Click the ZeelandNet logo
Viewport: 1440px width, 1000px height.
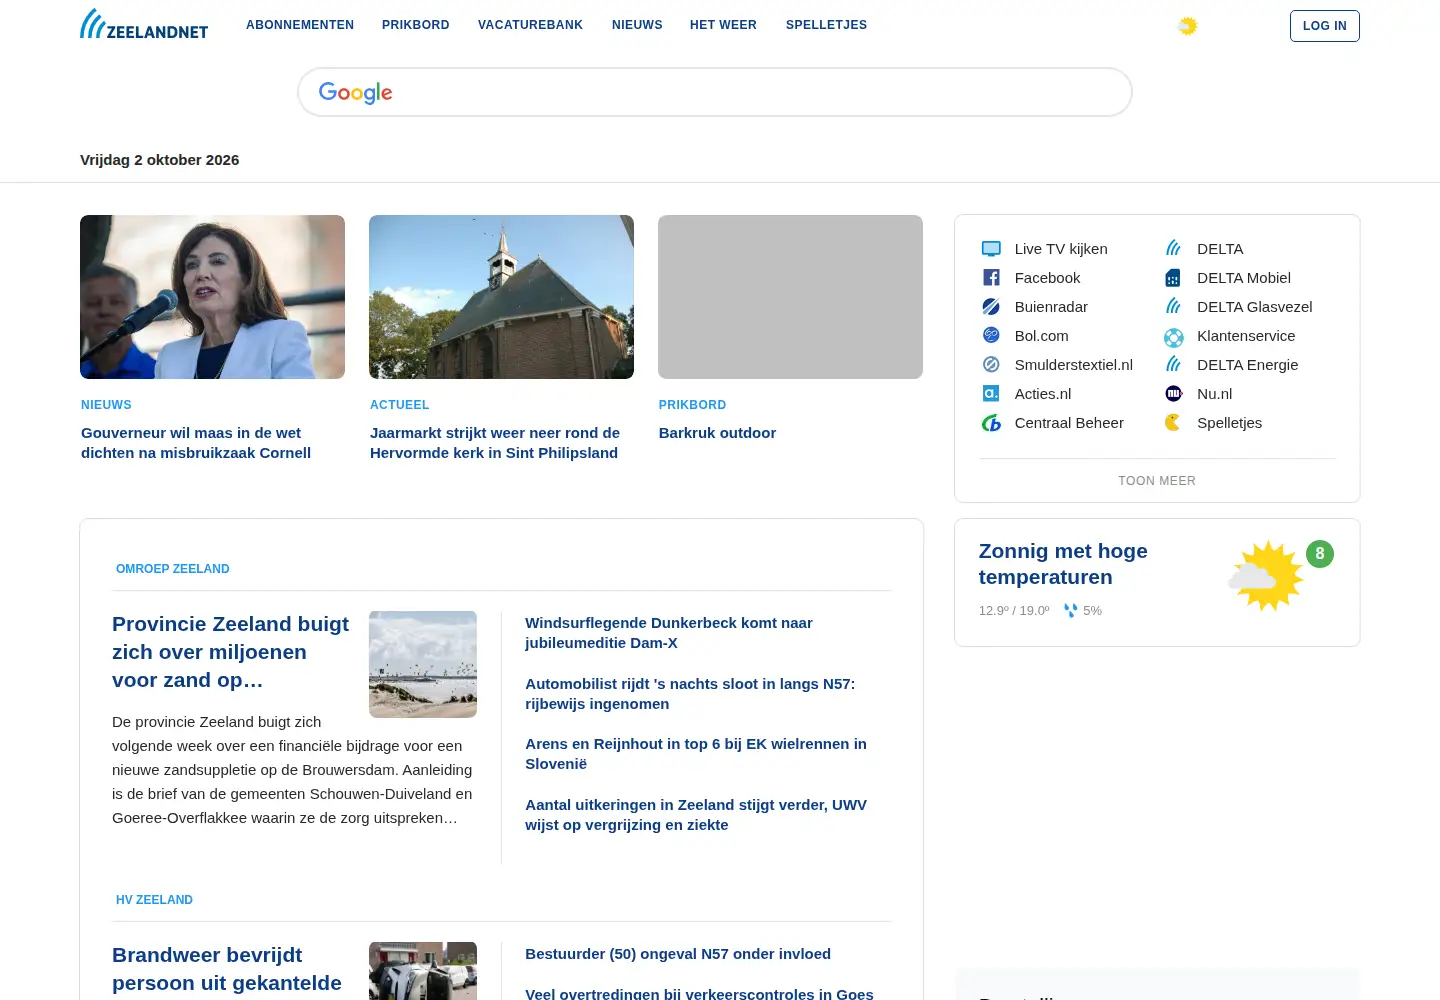(144, 25)
